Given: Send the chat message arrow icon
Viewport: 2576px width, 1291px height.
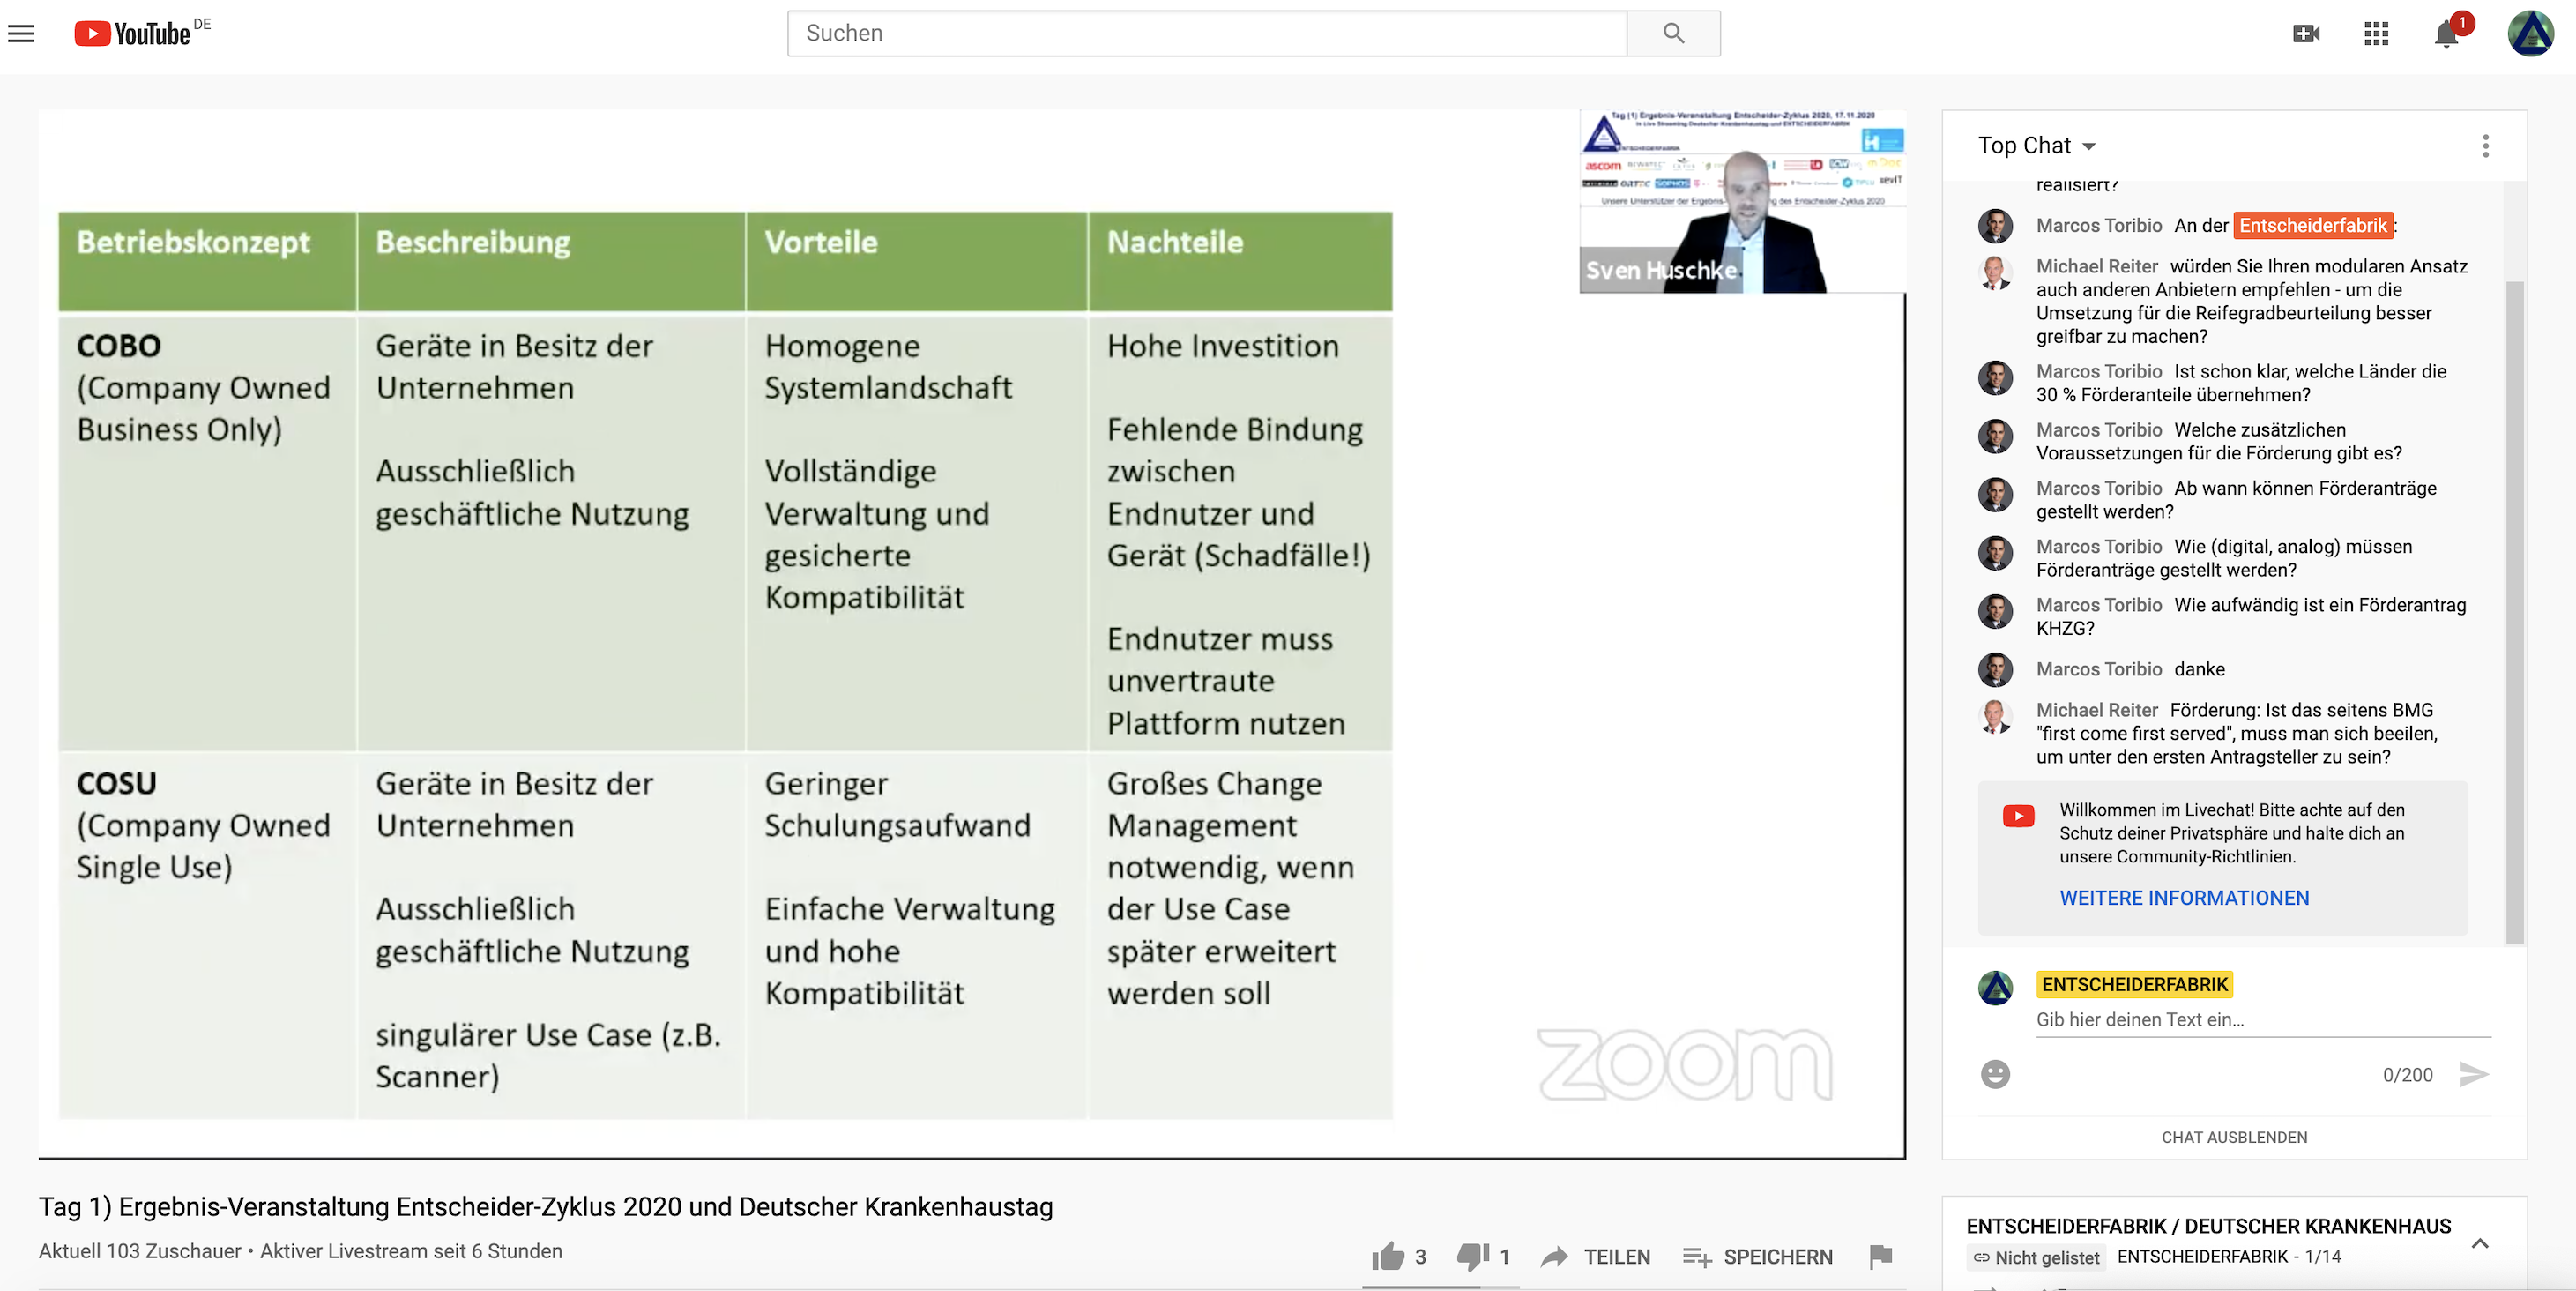Looking at the screenshot, I should coord(2473,1074).
